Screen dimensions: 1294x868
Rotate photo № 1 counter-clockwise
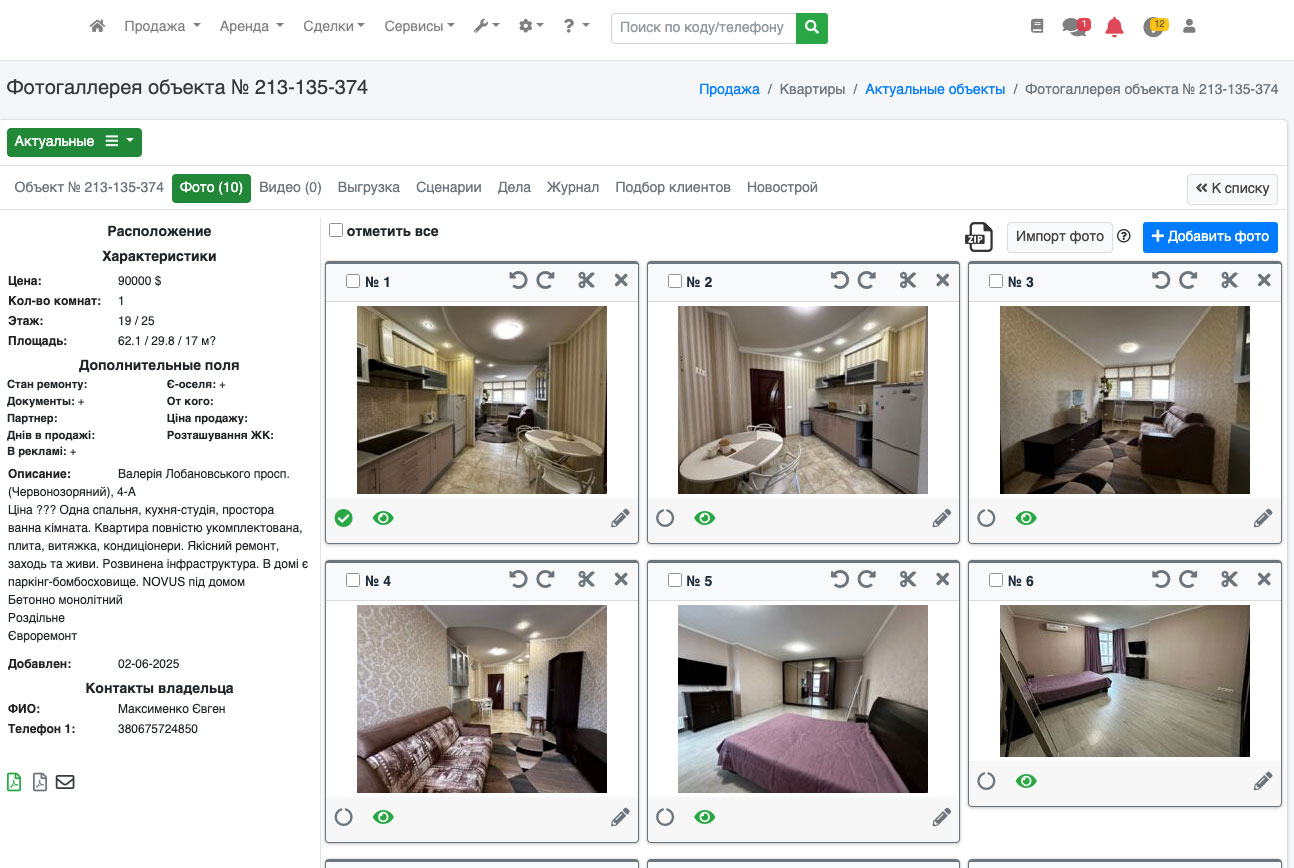(x=518, y=281)
